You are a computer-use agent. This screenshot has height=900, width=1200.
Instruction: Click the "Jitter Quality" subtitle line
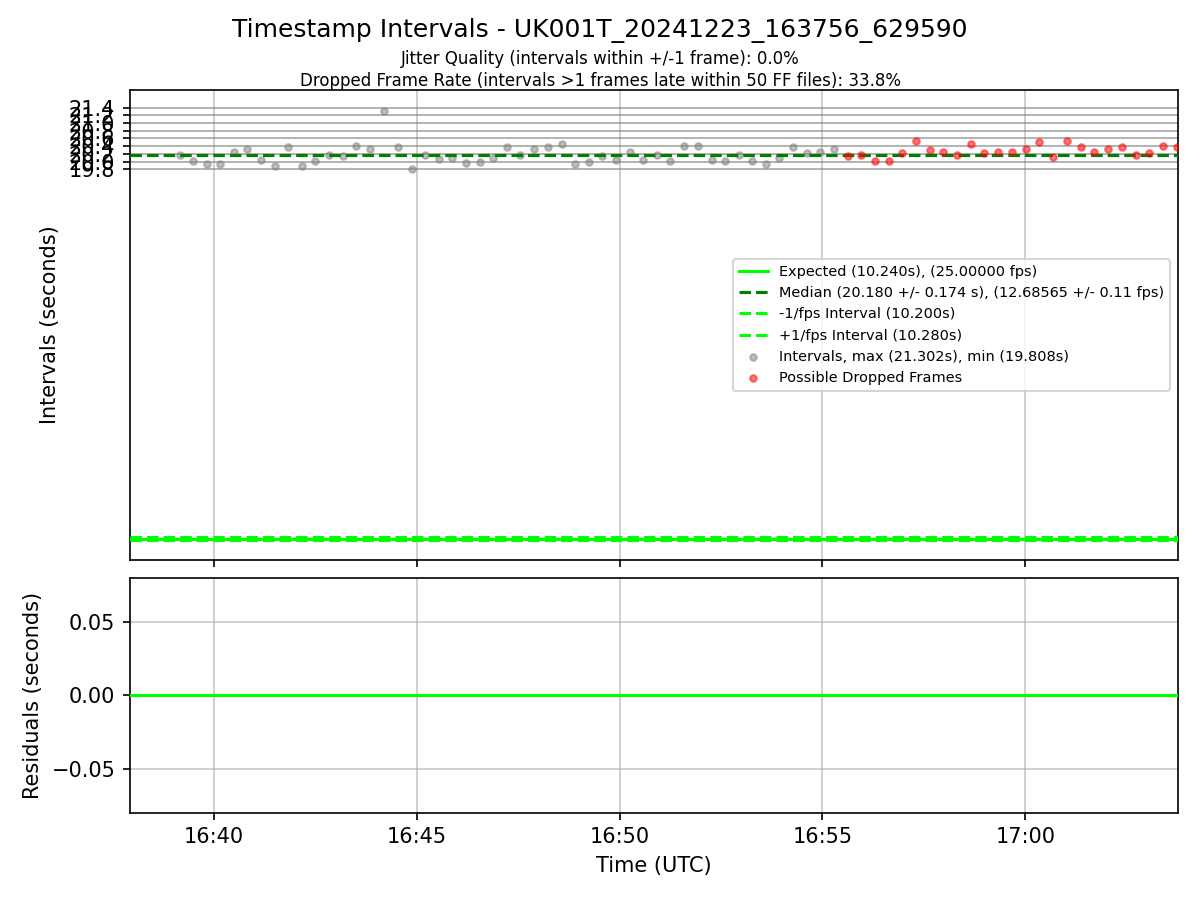599,59
